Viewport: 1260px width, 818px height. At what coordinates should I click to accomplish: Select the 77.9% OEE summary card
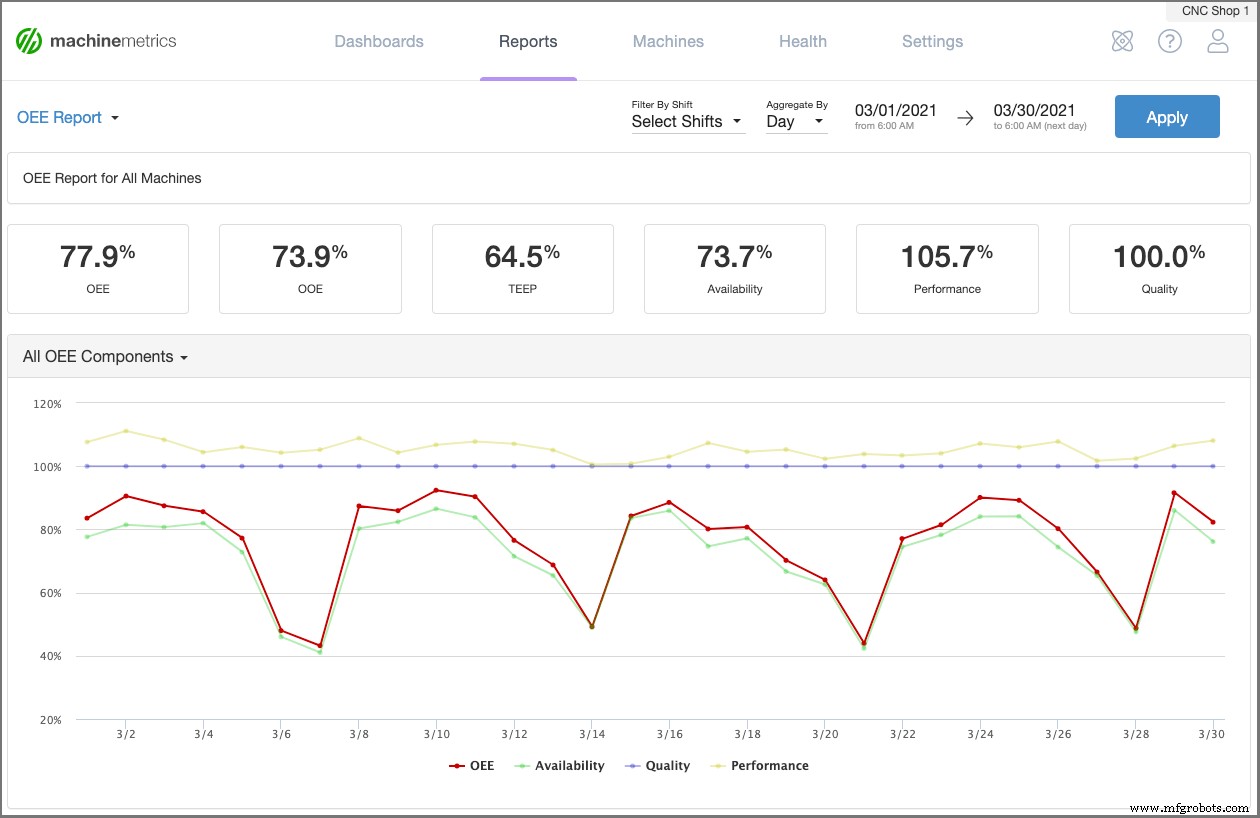point(98,268)
